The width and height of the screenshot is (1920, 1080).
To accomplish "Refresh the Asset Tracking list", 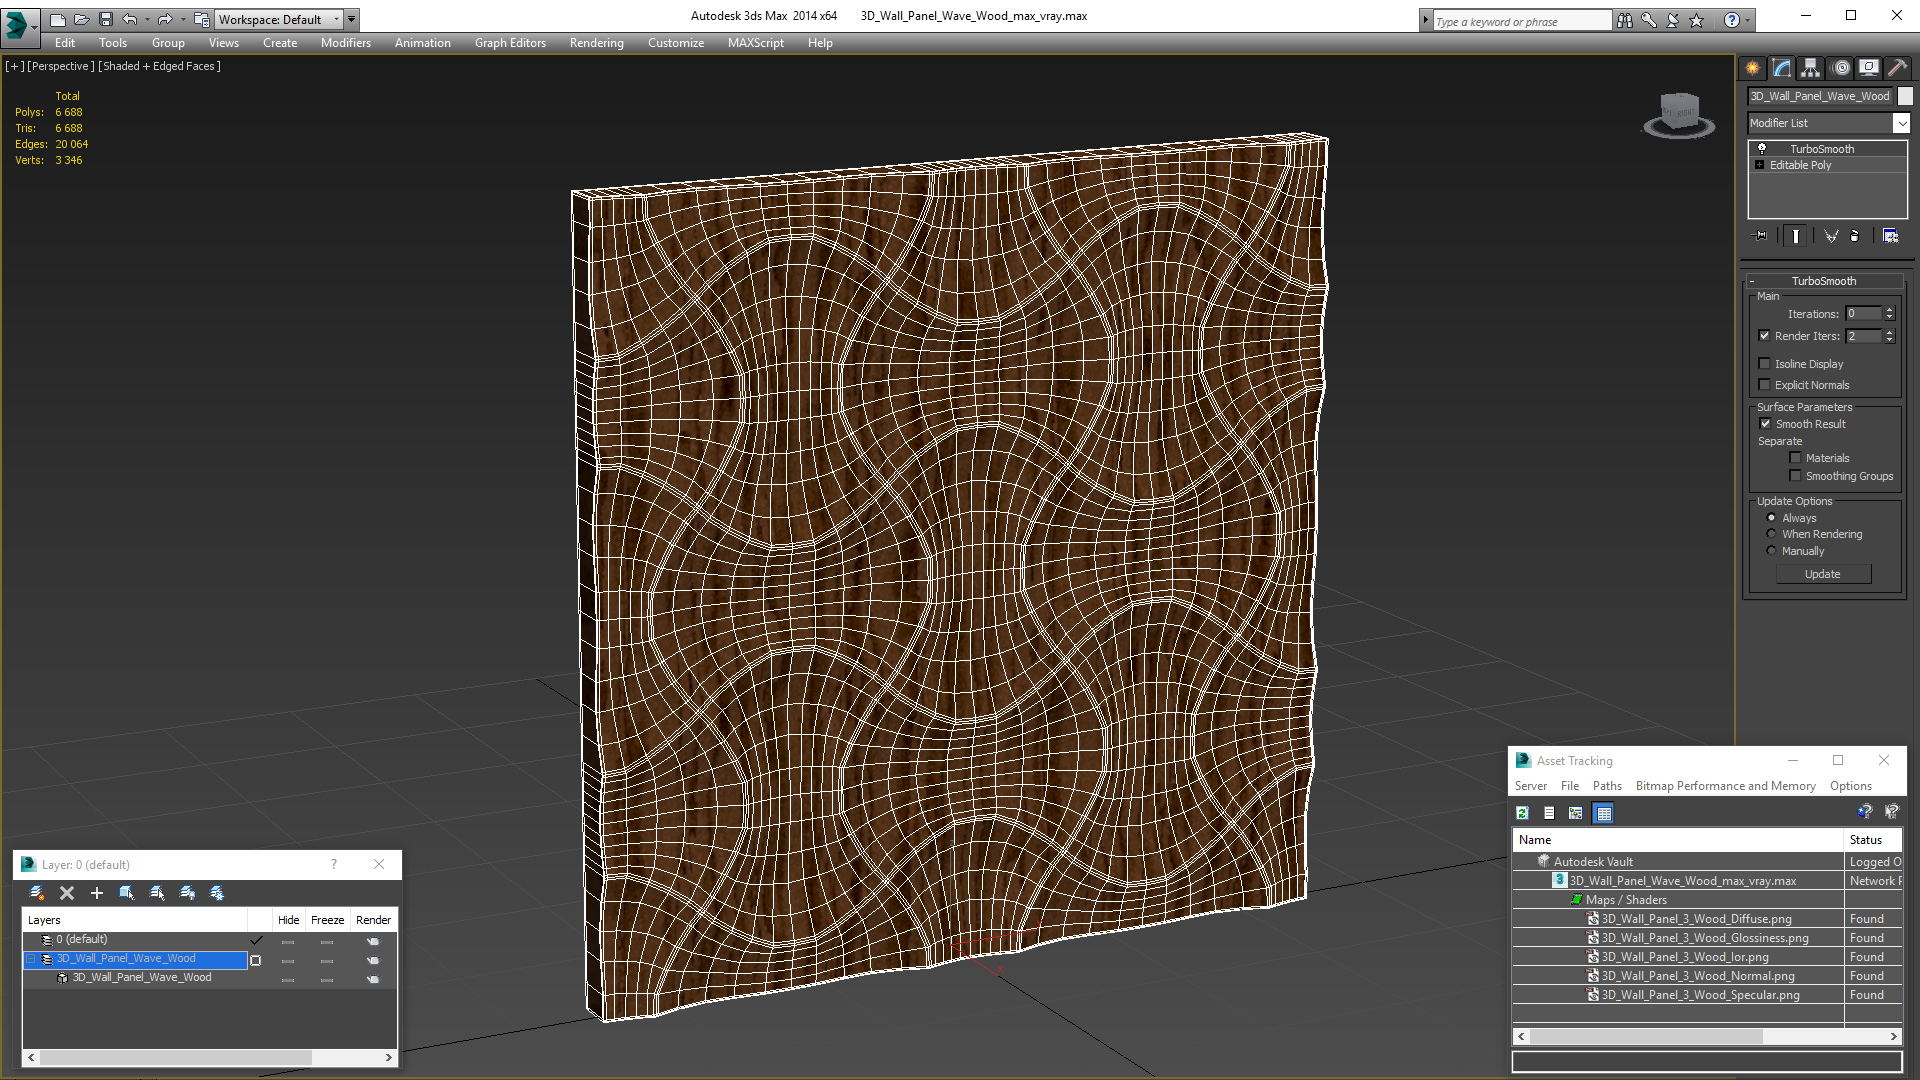I will coord(1522,813).
